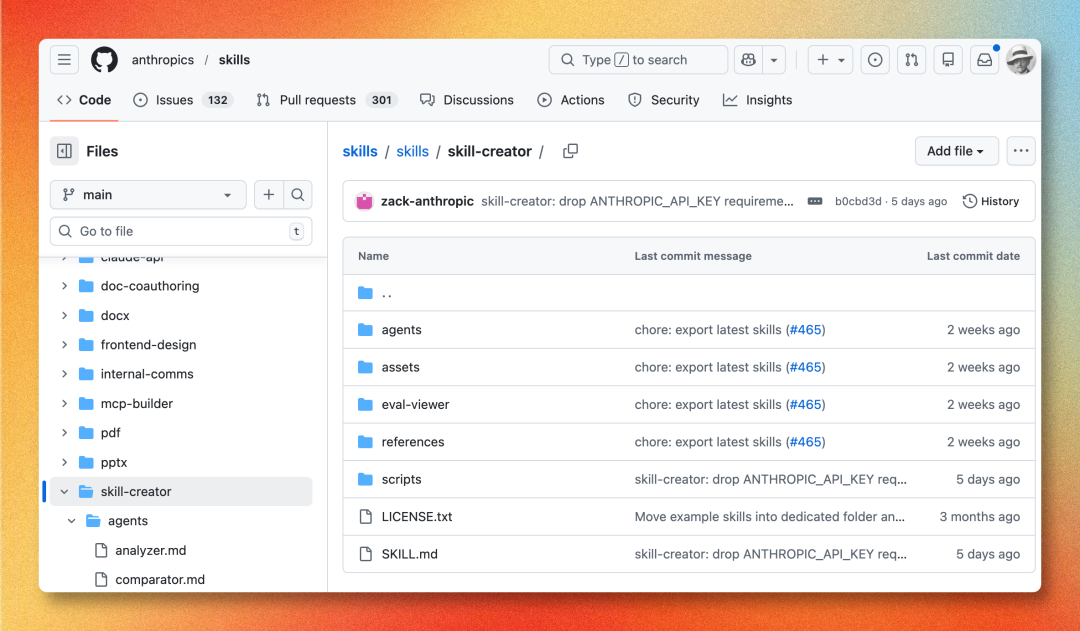Click the zack-anthropic avatar icon
Image resolution: width=1080 pixels, height=631 pixels.
[x=364, y=201]
